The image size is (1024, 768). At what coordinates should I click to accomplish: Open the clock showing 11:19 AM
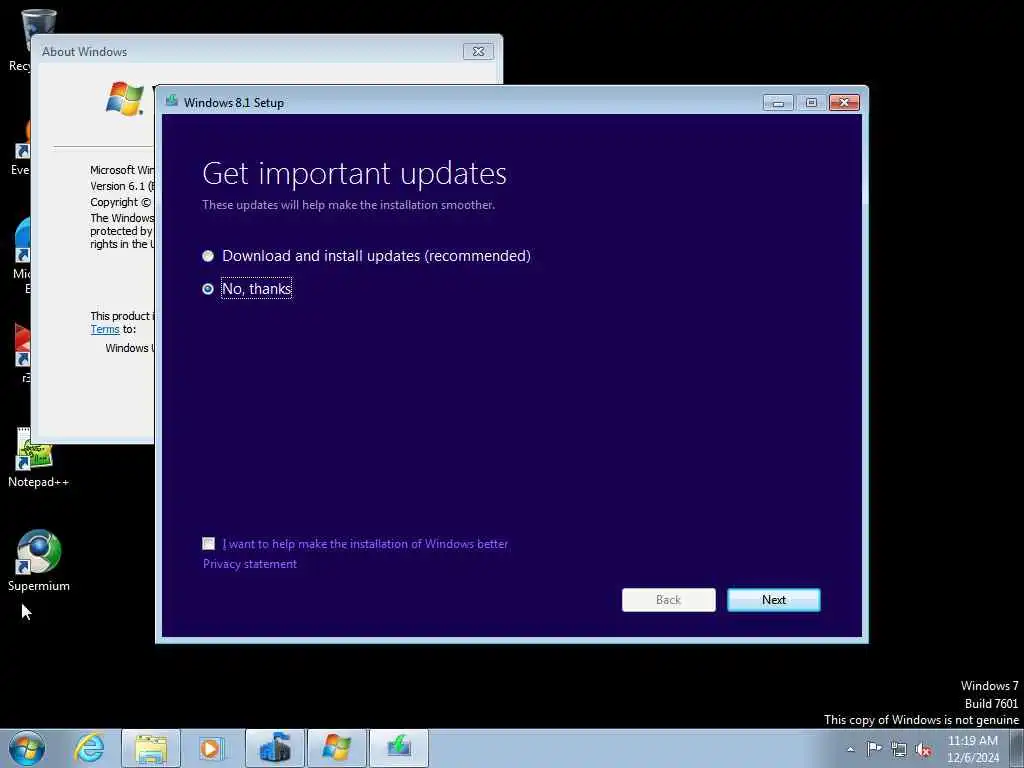click(x=973, y=749)
